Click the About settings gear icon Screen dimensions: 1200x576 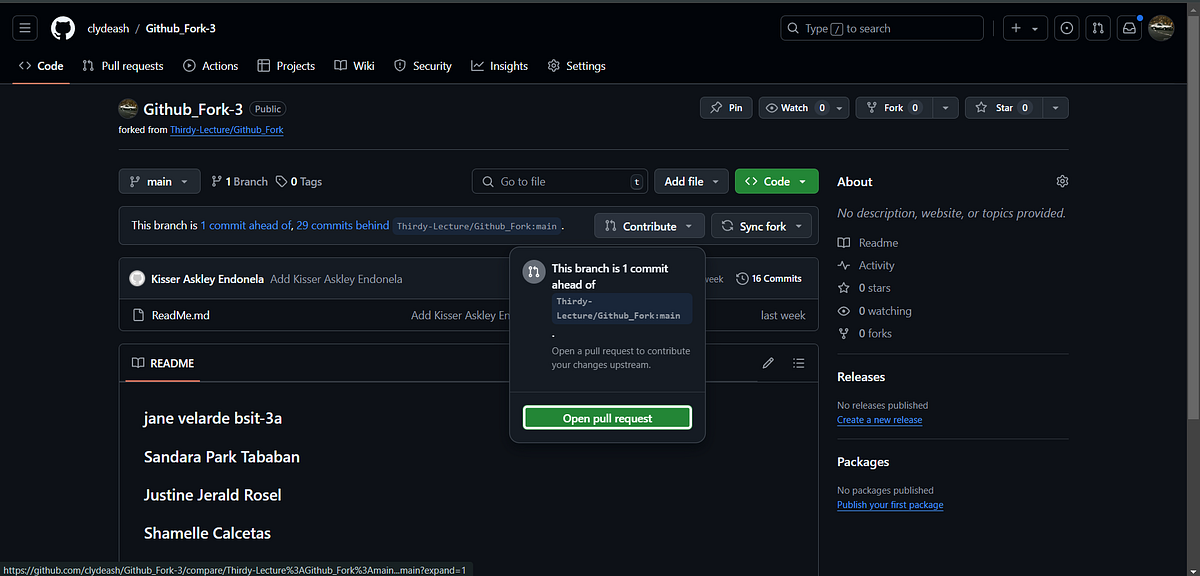point(1062,181)
